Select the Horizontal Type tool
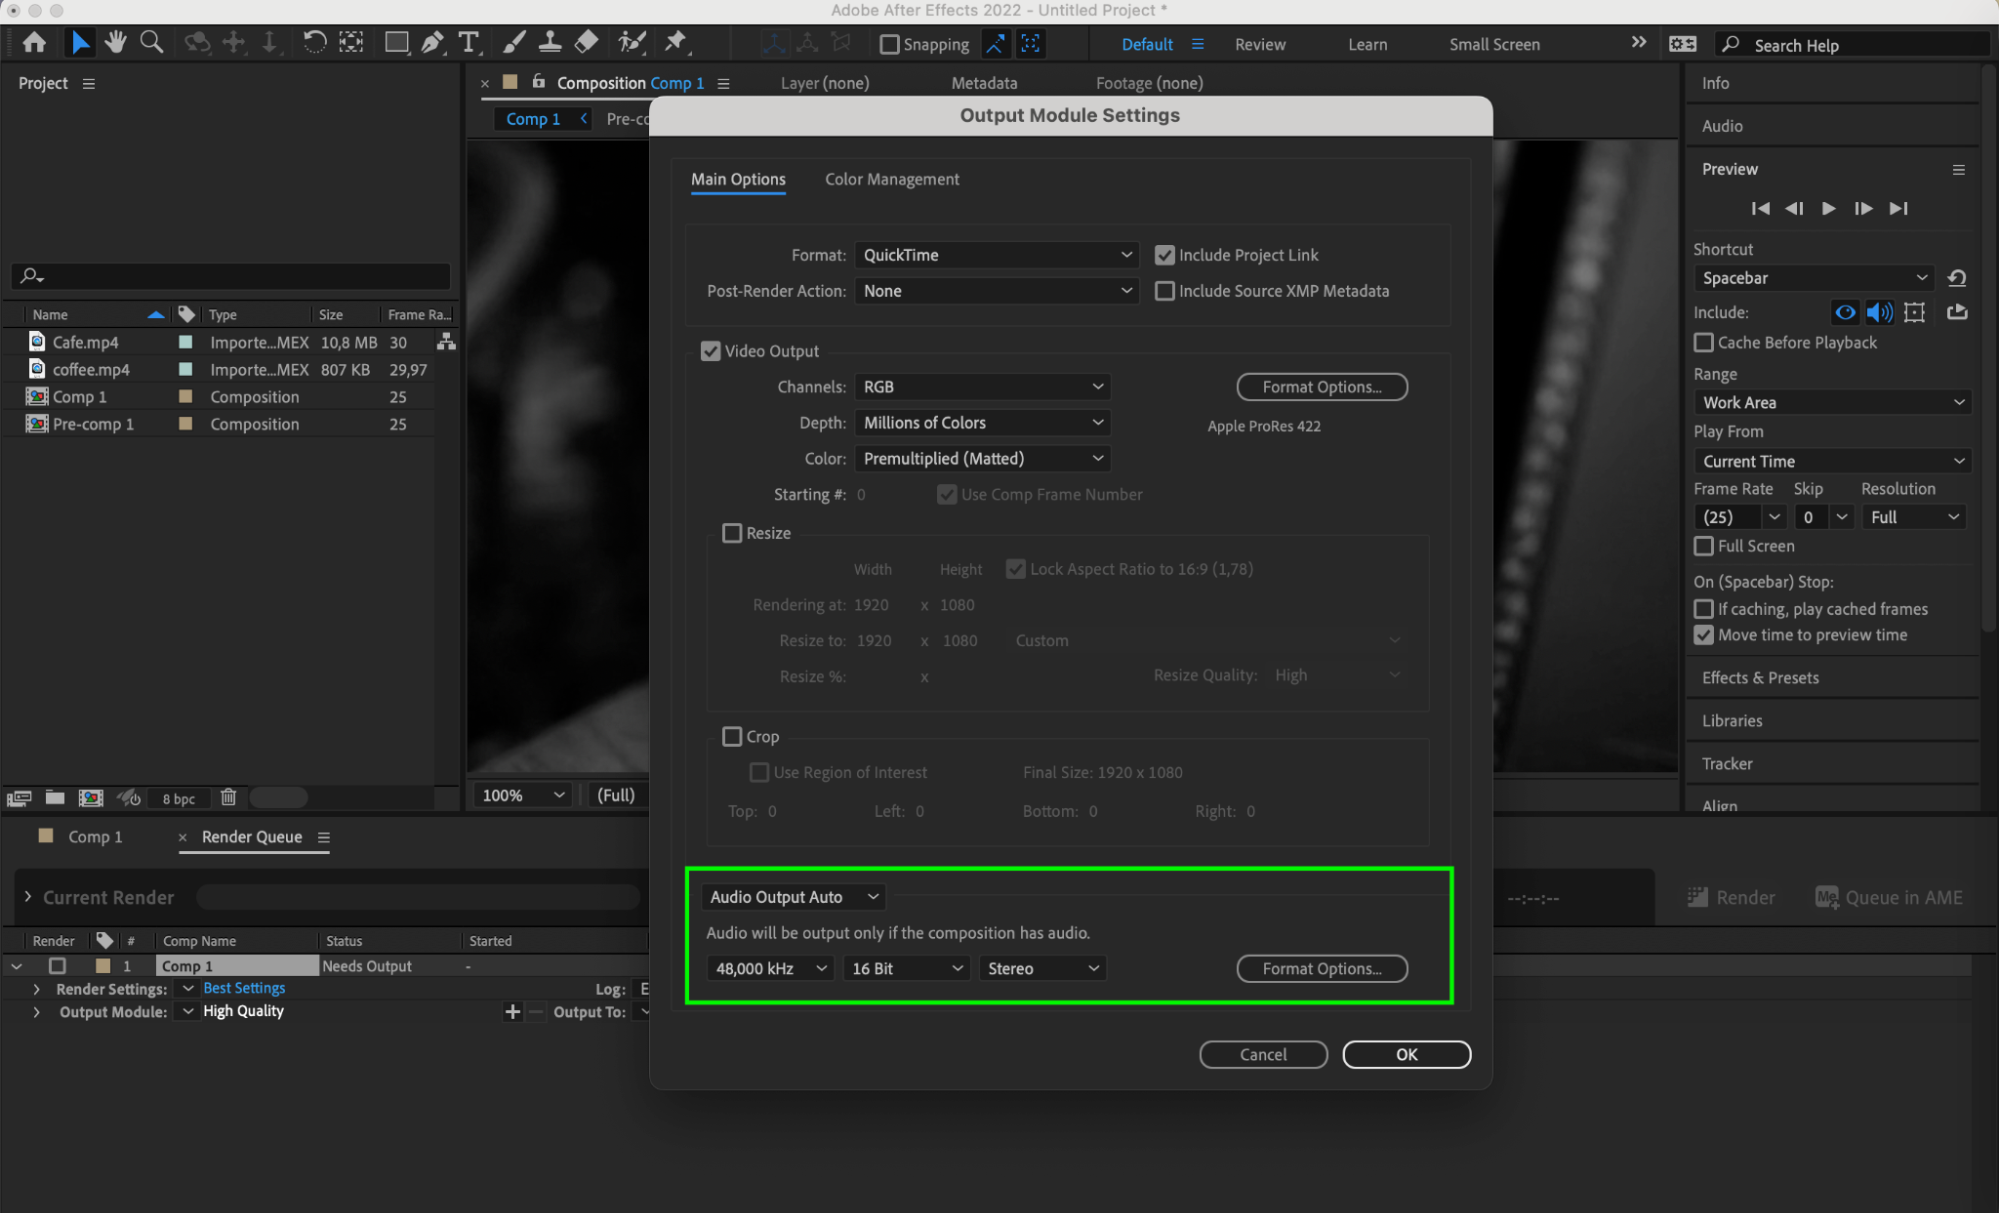This screenshot has width=1999, height=1214. [468, 42]
